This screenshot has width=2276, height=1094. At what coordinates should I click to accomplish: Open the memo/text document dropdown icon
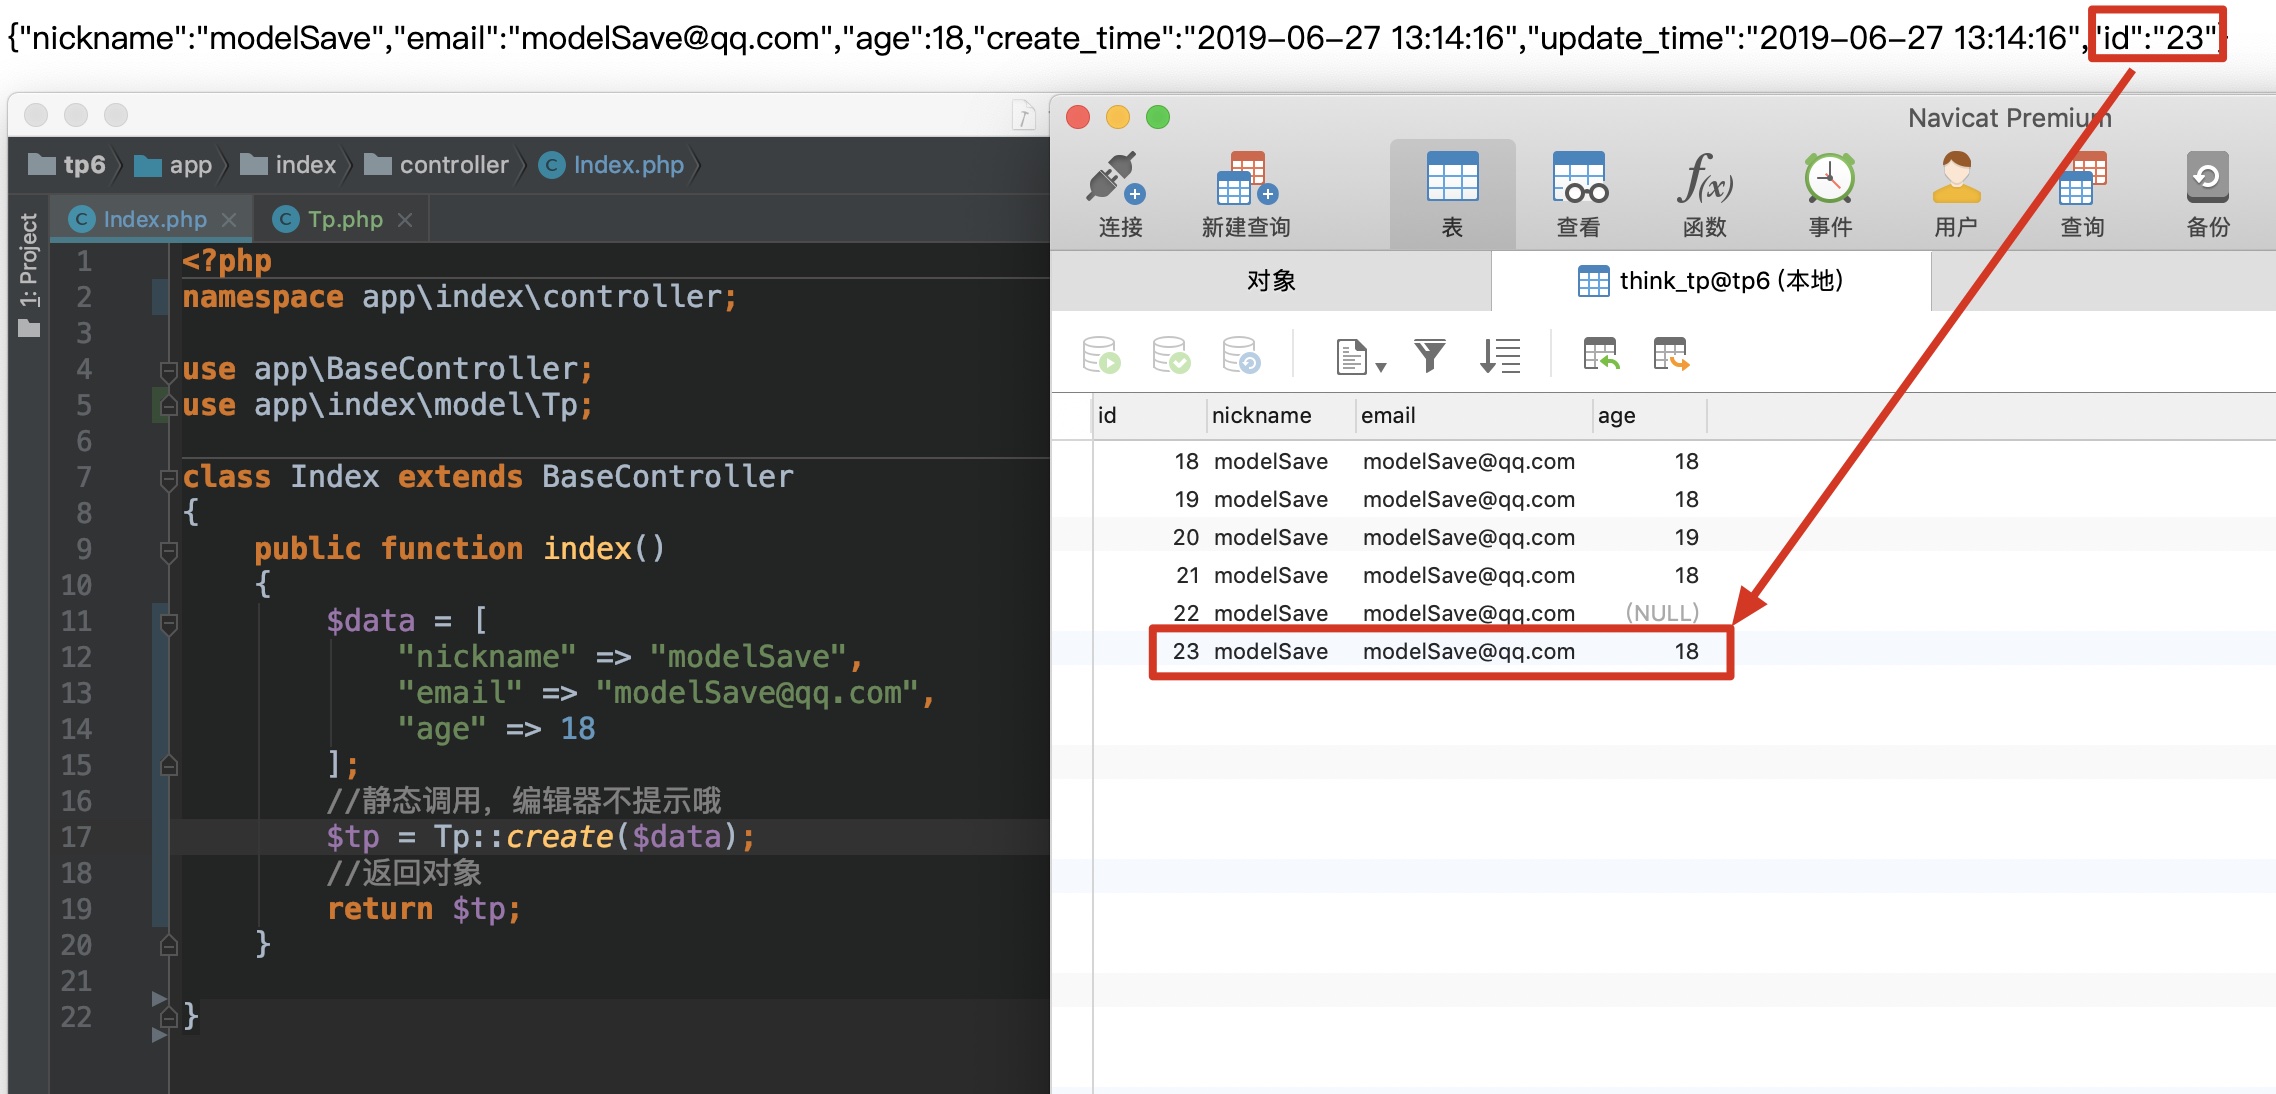1360,356
